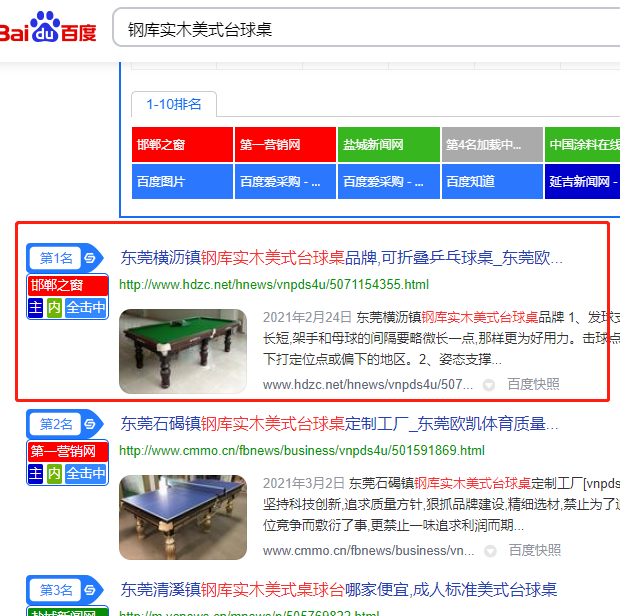Image resolution: width=620 pixels, height=616 pixels.
Task: Click the first 百度爱采购 tile
Action: pos(285,181)
